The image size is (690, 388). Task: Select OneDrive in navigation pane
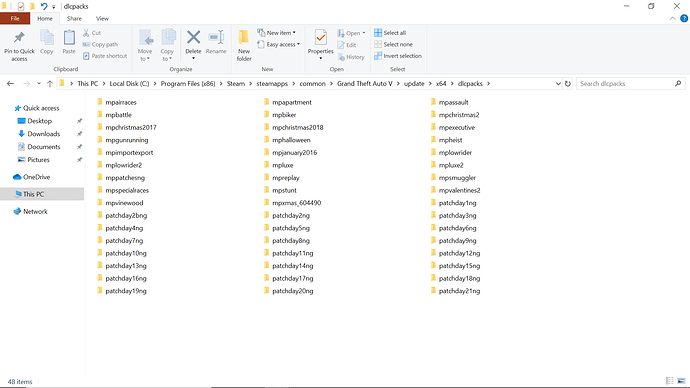pyautogui.click(x=37, y=177)
